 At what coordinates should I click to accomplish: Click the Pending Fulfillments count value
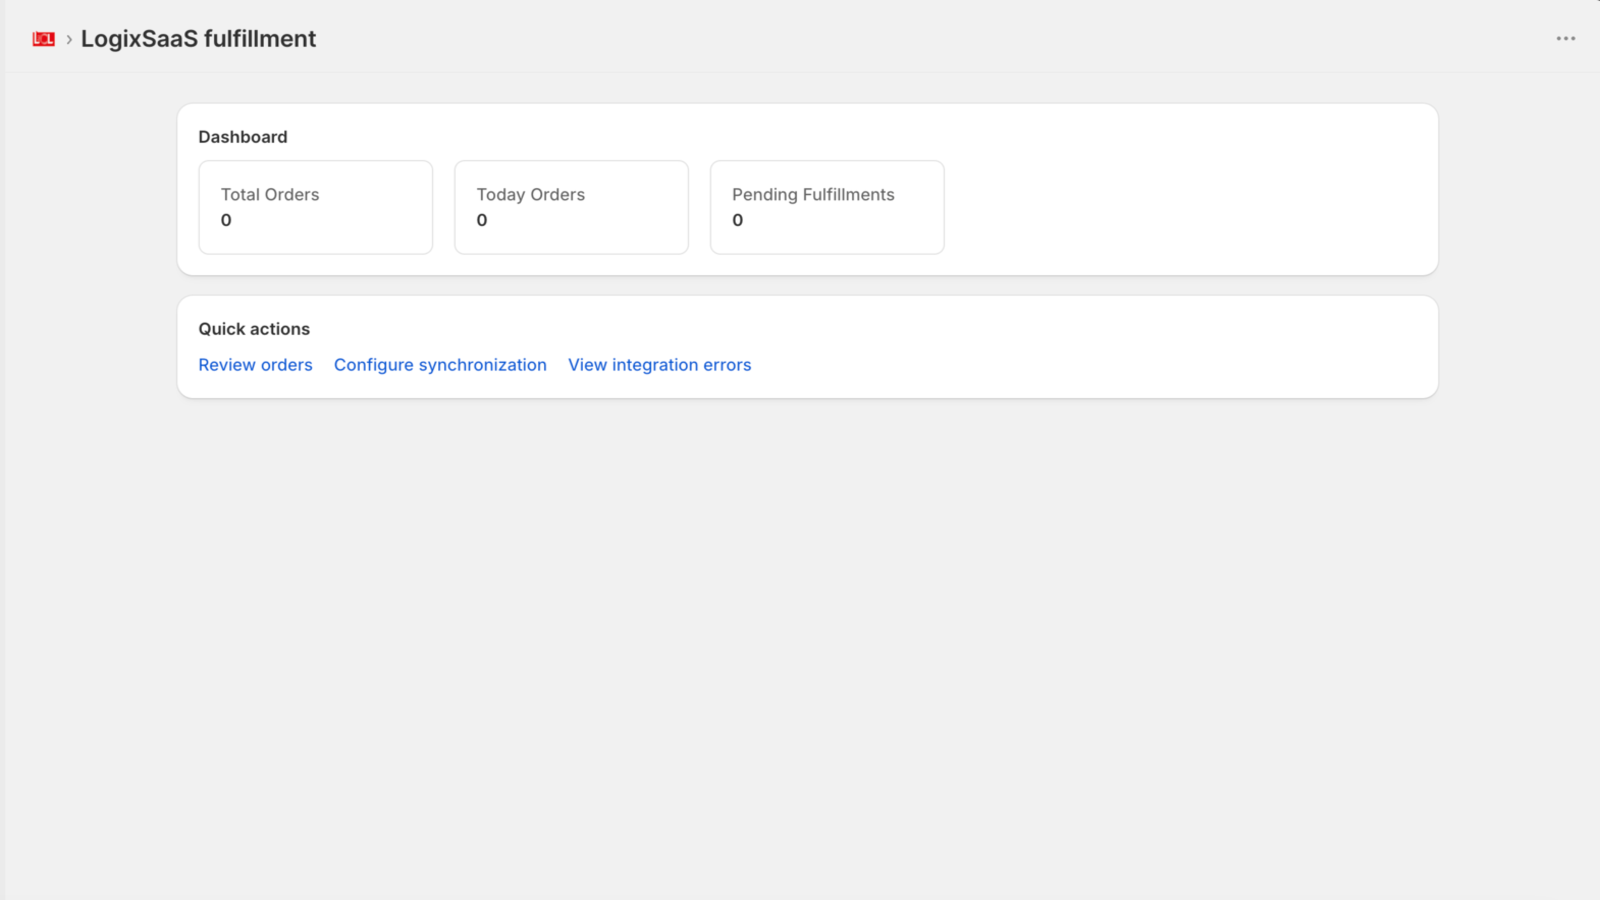(738, 220)
